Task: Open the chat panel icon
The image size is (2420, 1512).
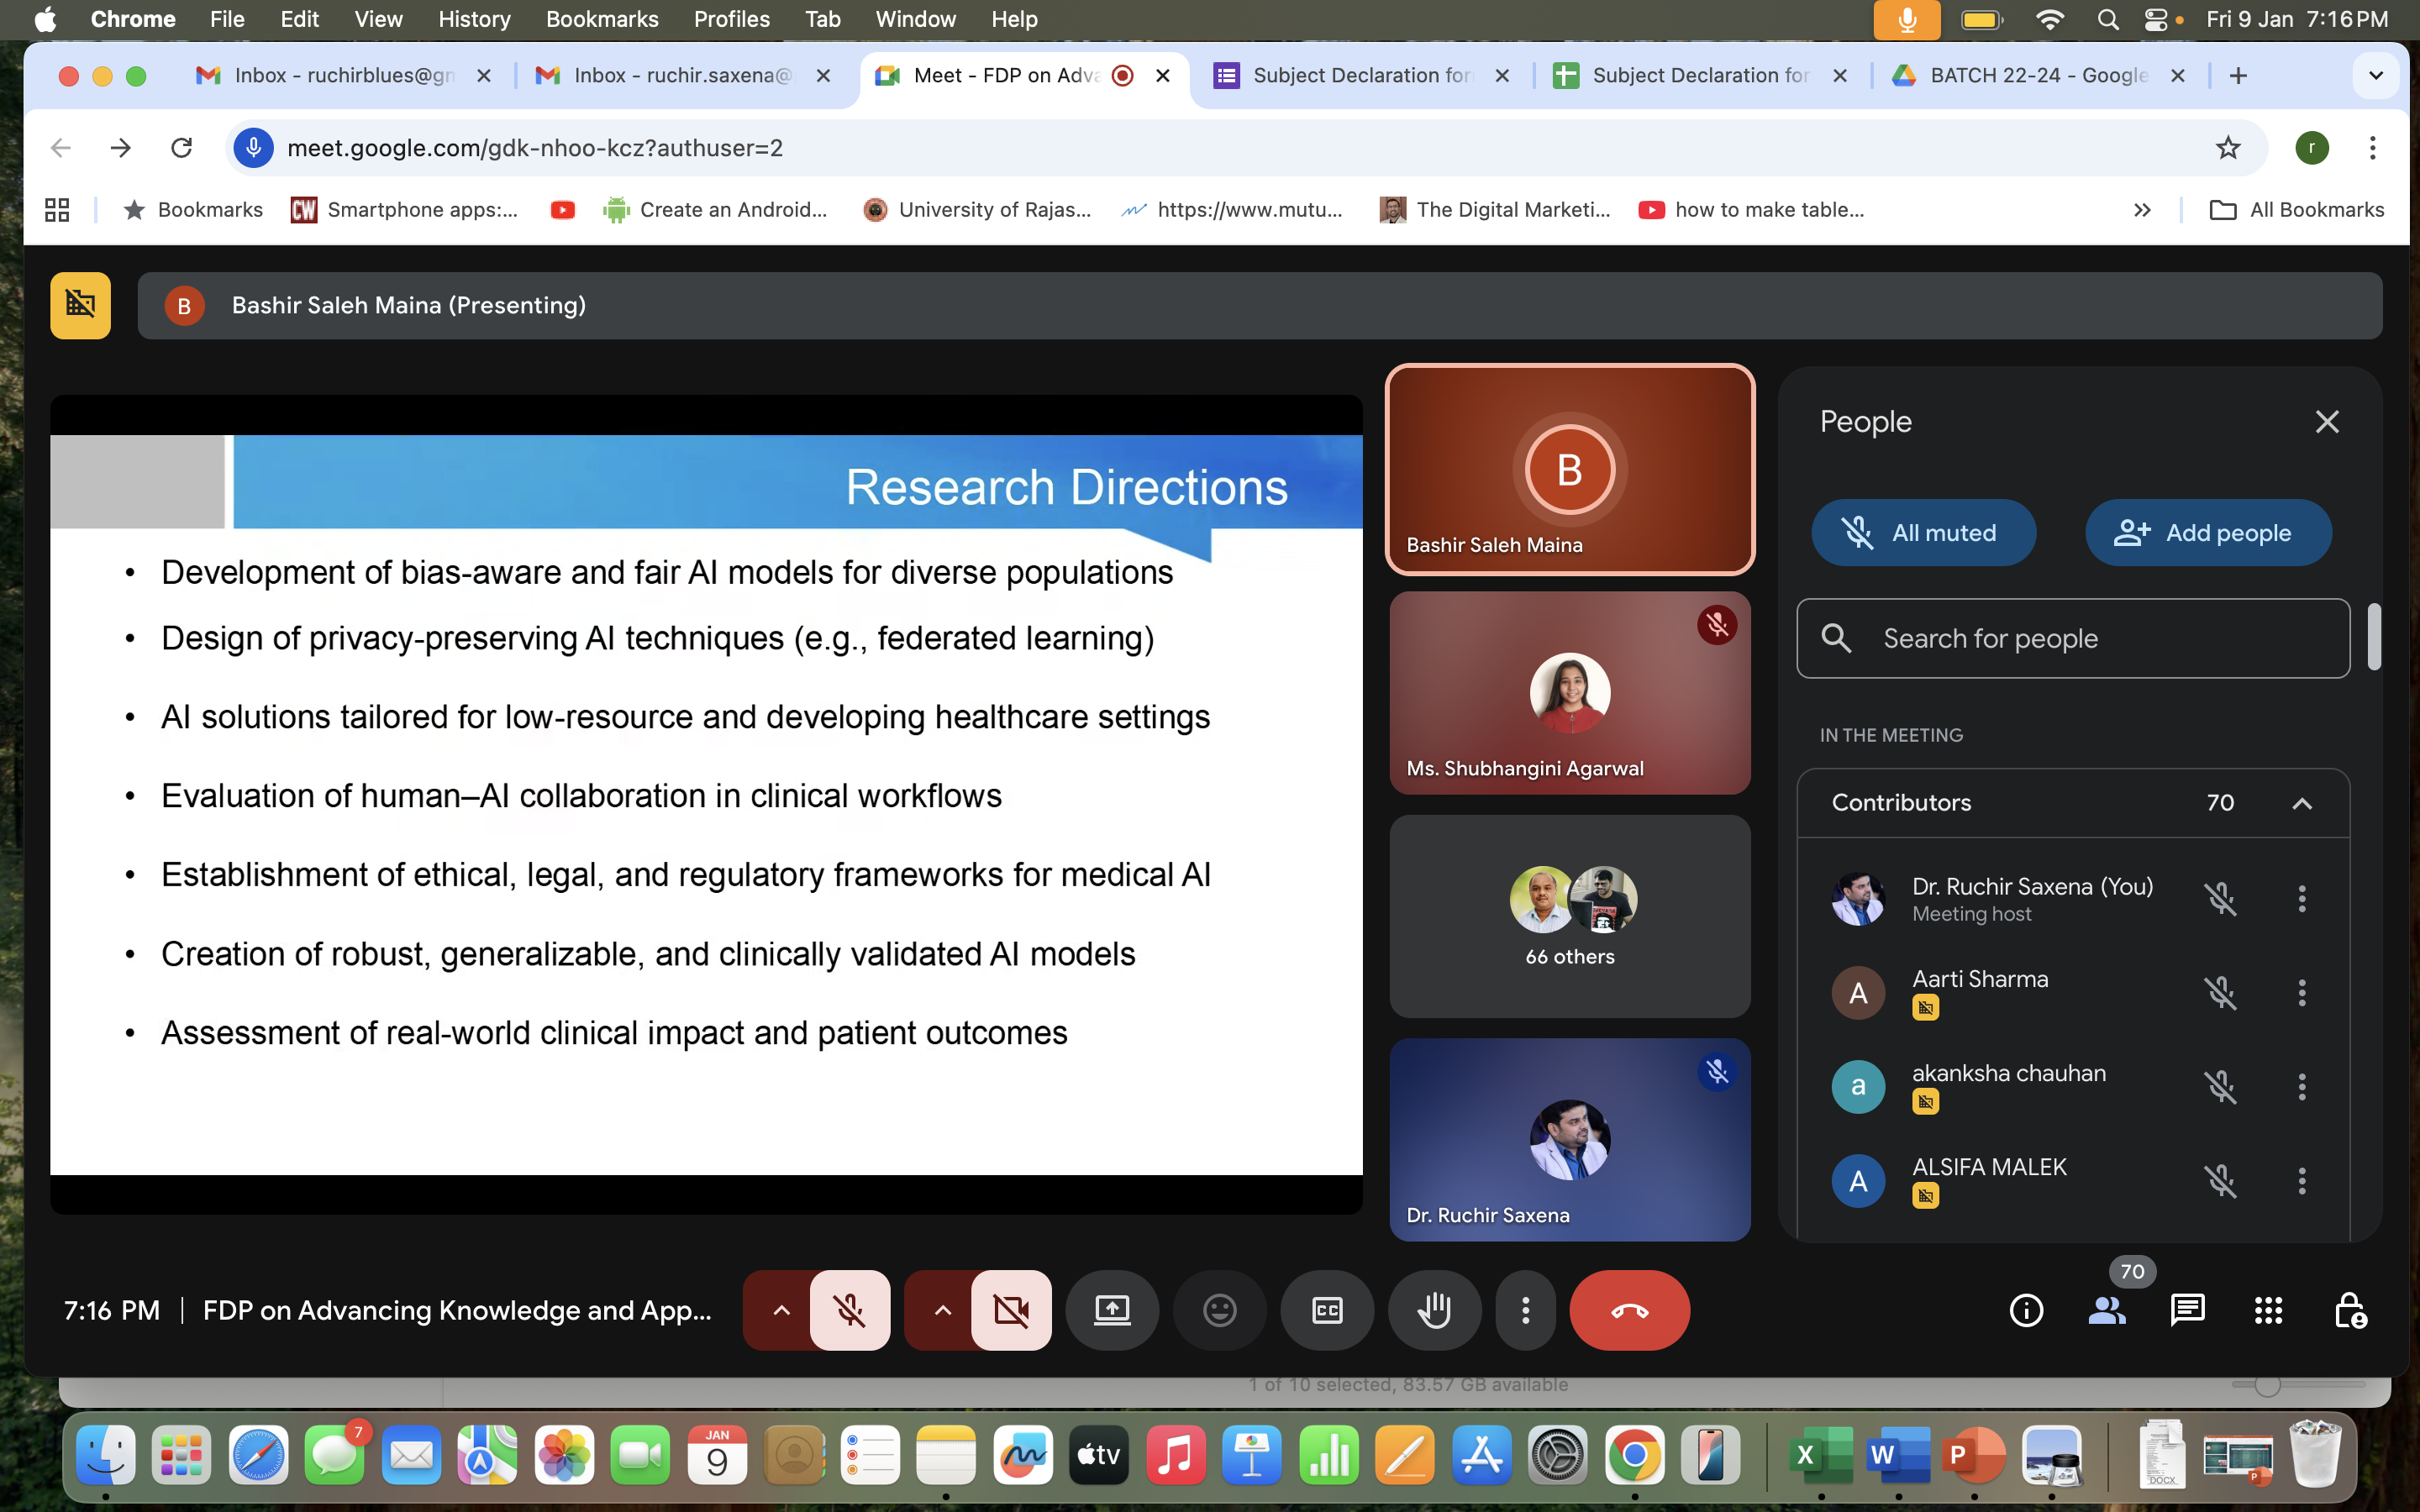Action: click(x=2187, y=1310)
